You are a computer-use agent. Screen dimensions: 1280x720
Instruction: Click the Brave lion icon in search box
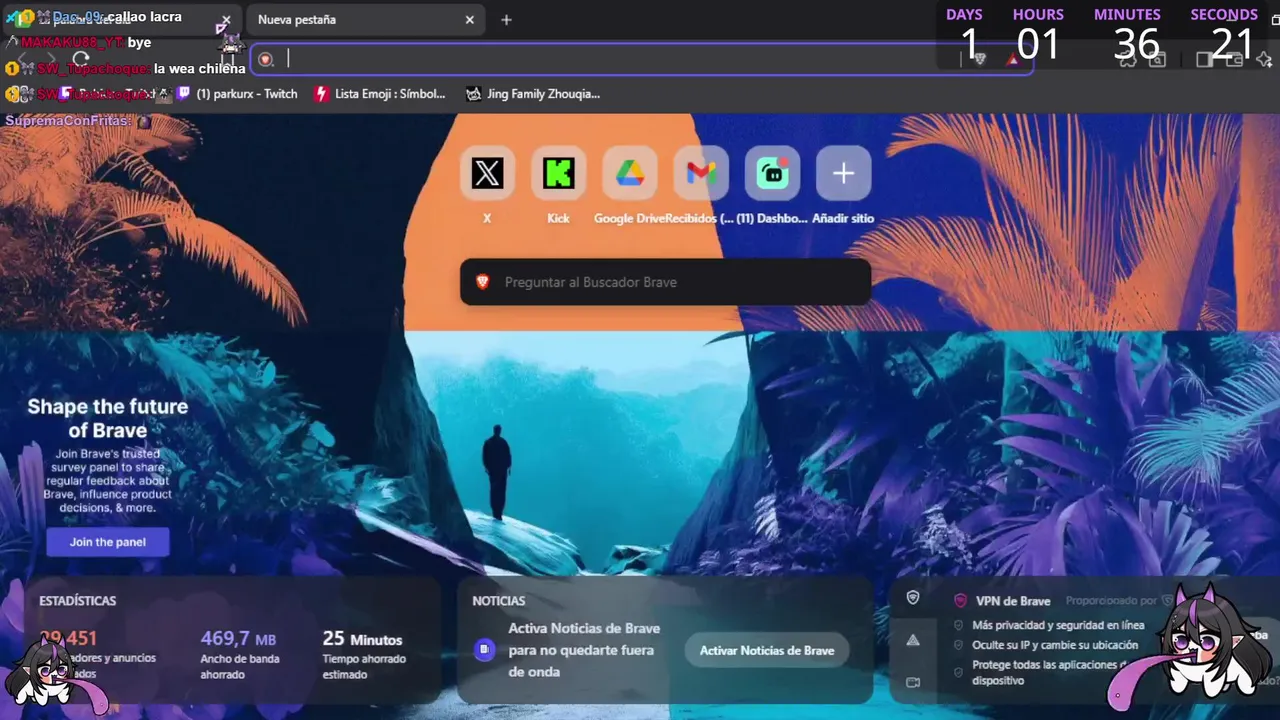coord(482,282)
